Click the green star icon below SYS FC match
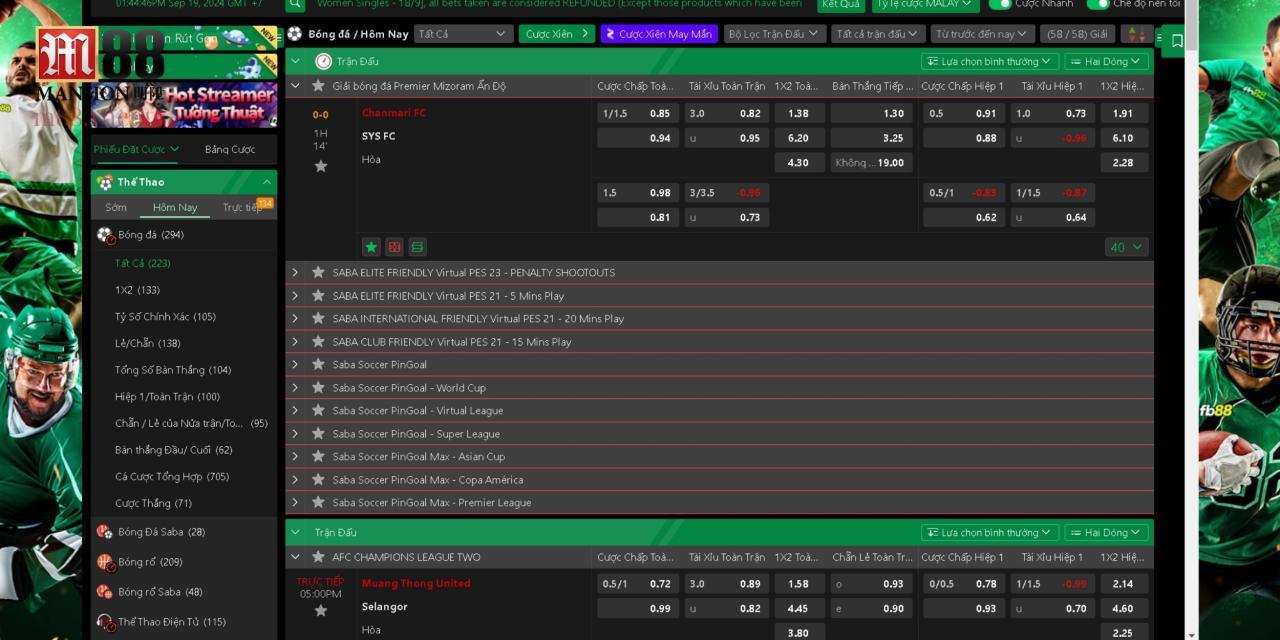 click(x=371, y=247)
